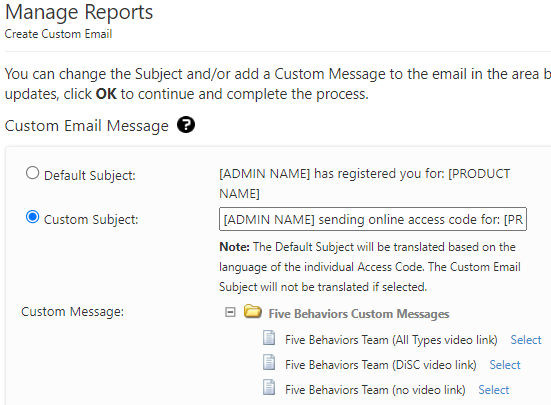Click into the Custom Subject text field
The image size is (551, 405).
click(373, 219)
